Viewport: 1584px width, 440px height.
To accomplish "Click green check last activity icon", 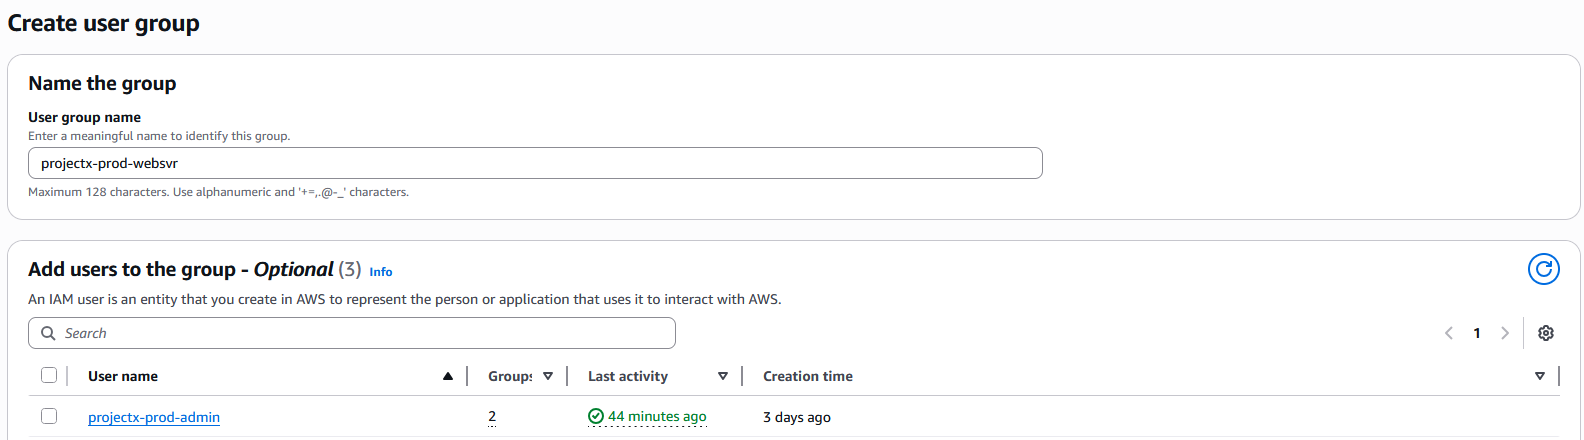I will tap(596, 416).
